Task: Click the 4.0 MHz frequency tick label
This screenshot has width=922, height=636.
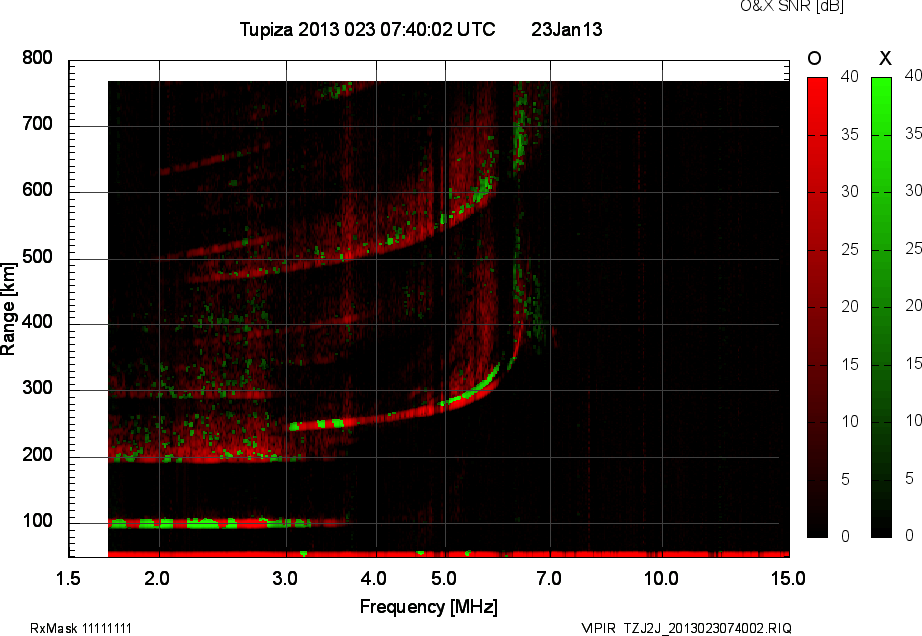Action: [373, 578]
